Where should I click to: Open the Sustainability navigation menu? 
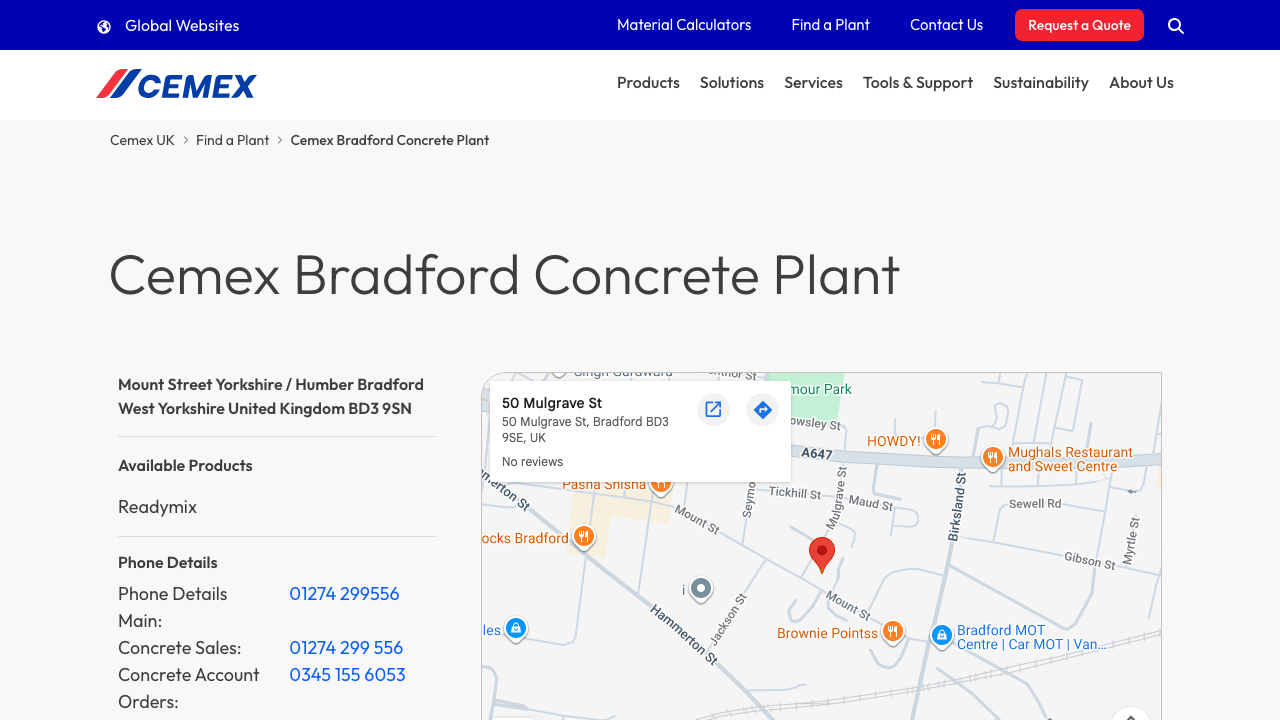(1041, 83)
